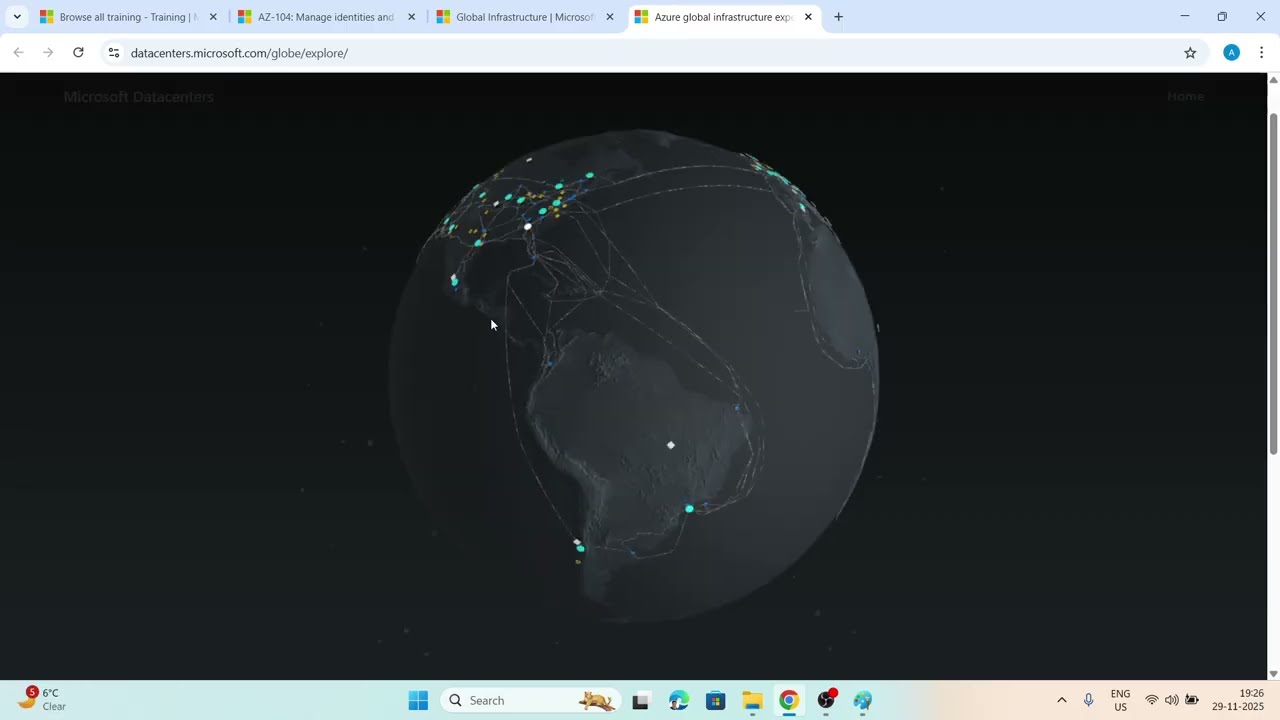The image size is (1280, 720).
Task: Open a new browser tab
Action: tap(838, 17)
